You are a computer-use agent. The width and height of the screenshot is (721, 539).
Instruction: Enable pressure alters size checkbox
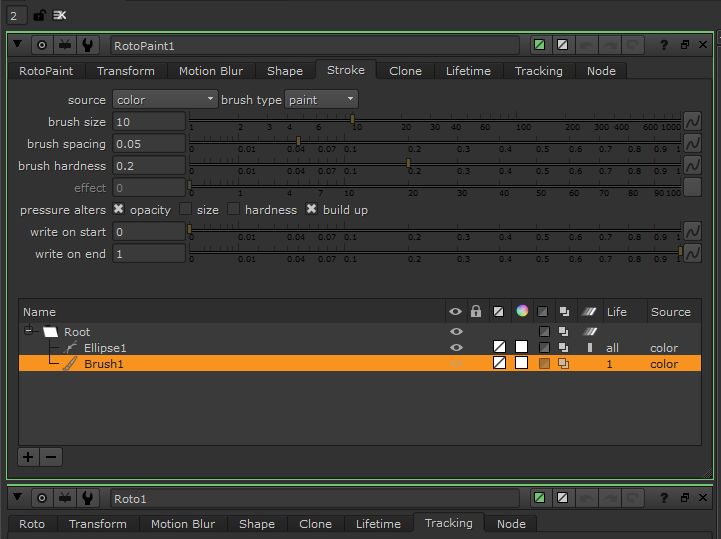click(x=185, y=209)
